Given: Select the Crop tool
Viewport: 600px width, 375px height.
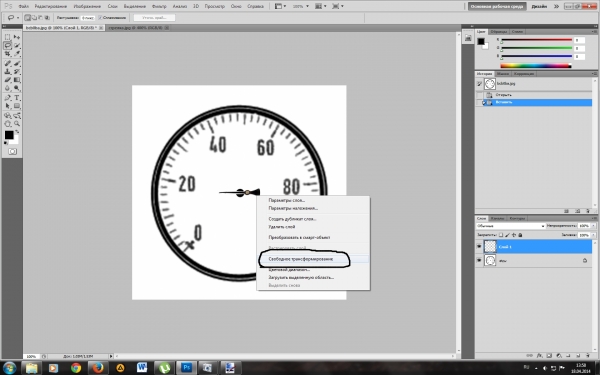Looking at the screenshot, I should (x=7, y=54).
